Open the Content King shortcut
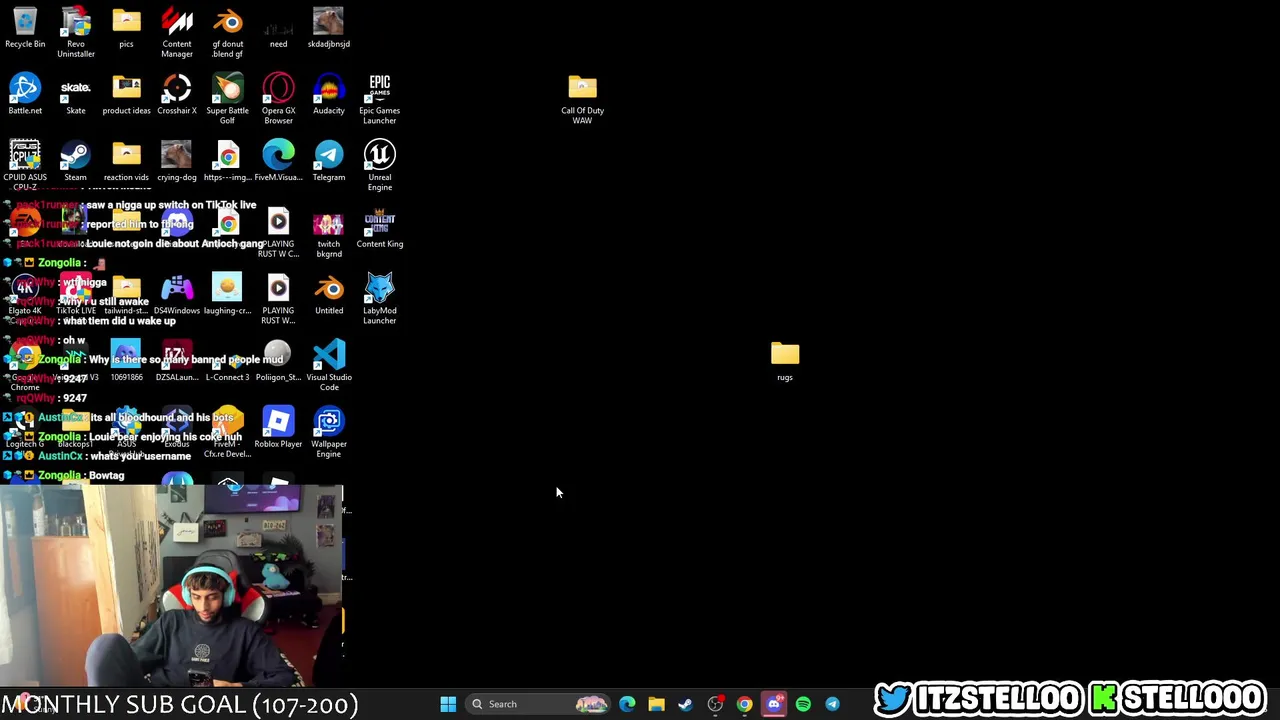 click(x=380, y=228)
